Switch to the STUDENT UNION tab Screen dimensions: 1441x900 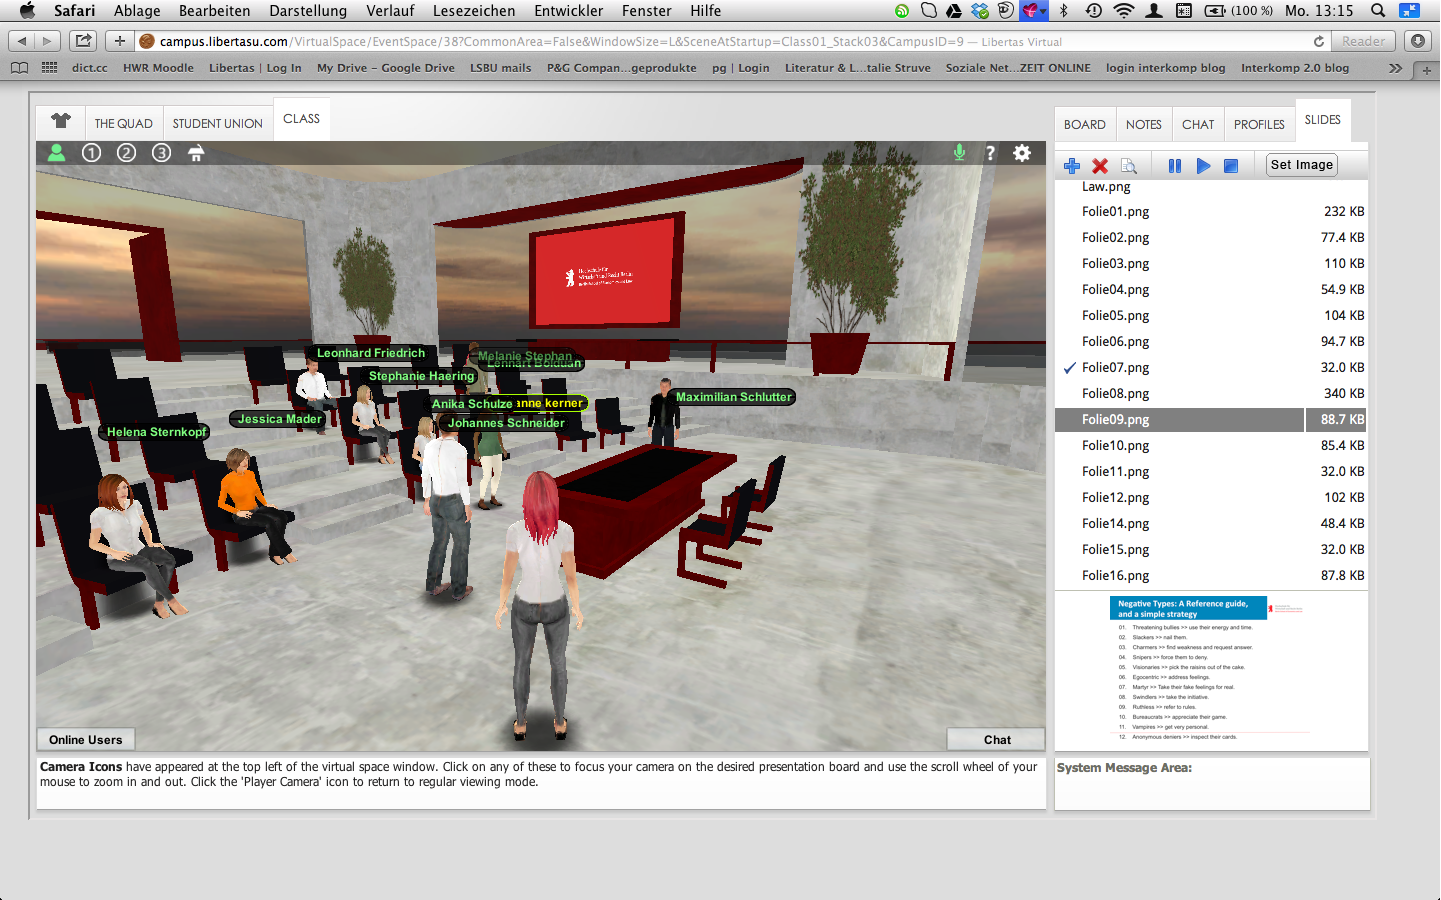[x=217, y=124]
